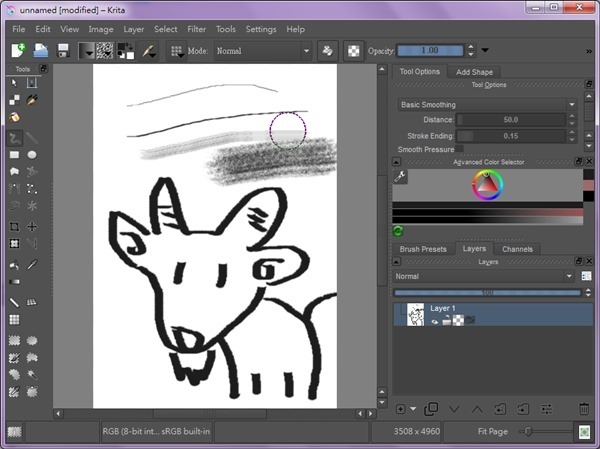This screenshot has width=600, height=449.
Task: Switch to the Add Shape tab
Action: pyautogui.click(x=474, y=72)
